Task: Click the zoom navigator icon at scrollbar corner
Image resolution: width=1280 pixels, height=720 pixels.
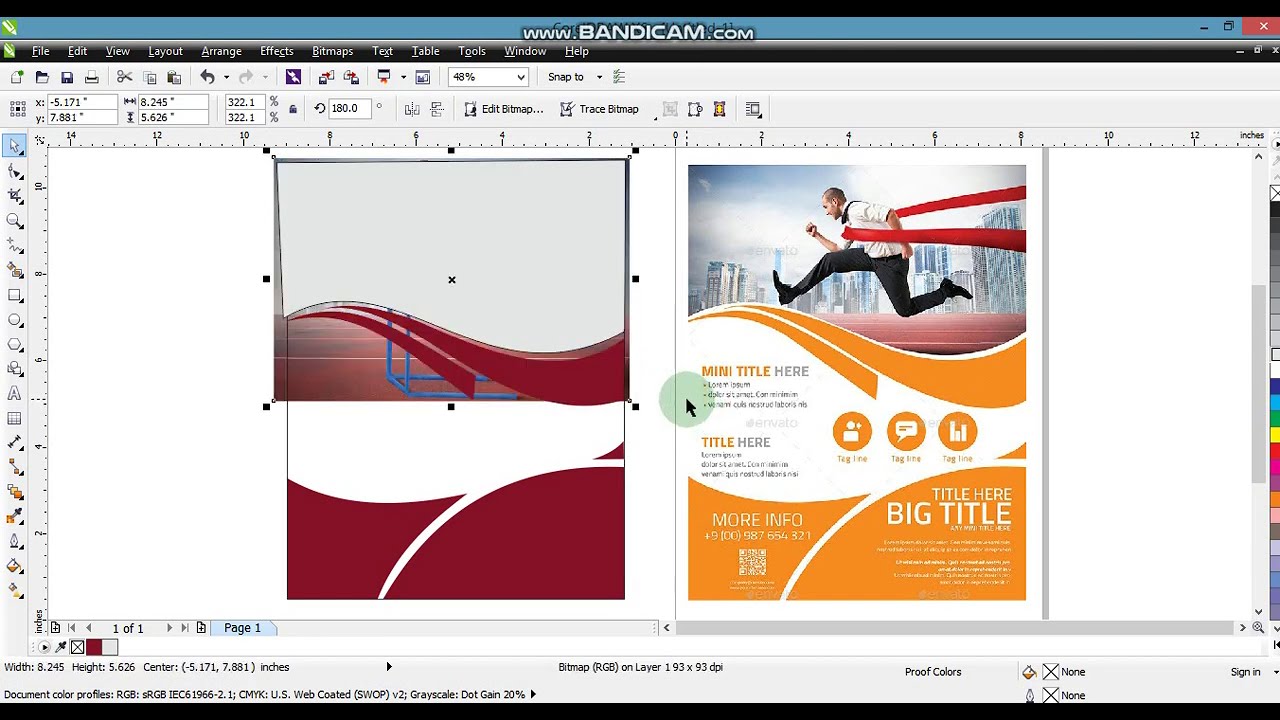Action: coord(1258,628)
